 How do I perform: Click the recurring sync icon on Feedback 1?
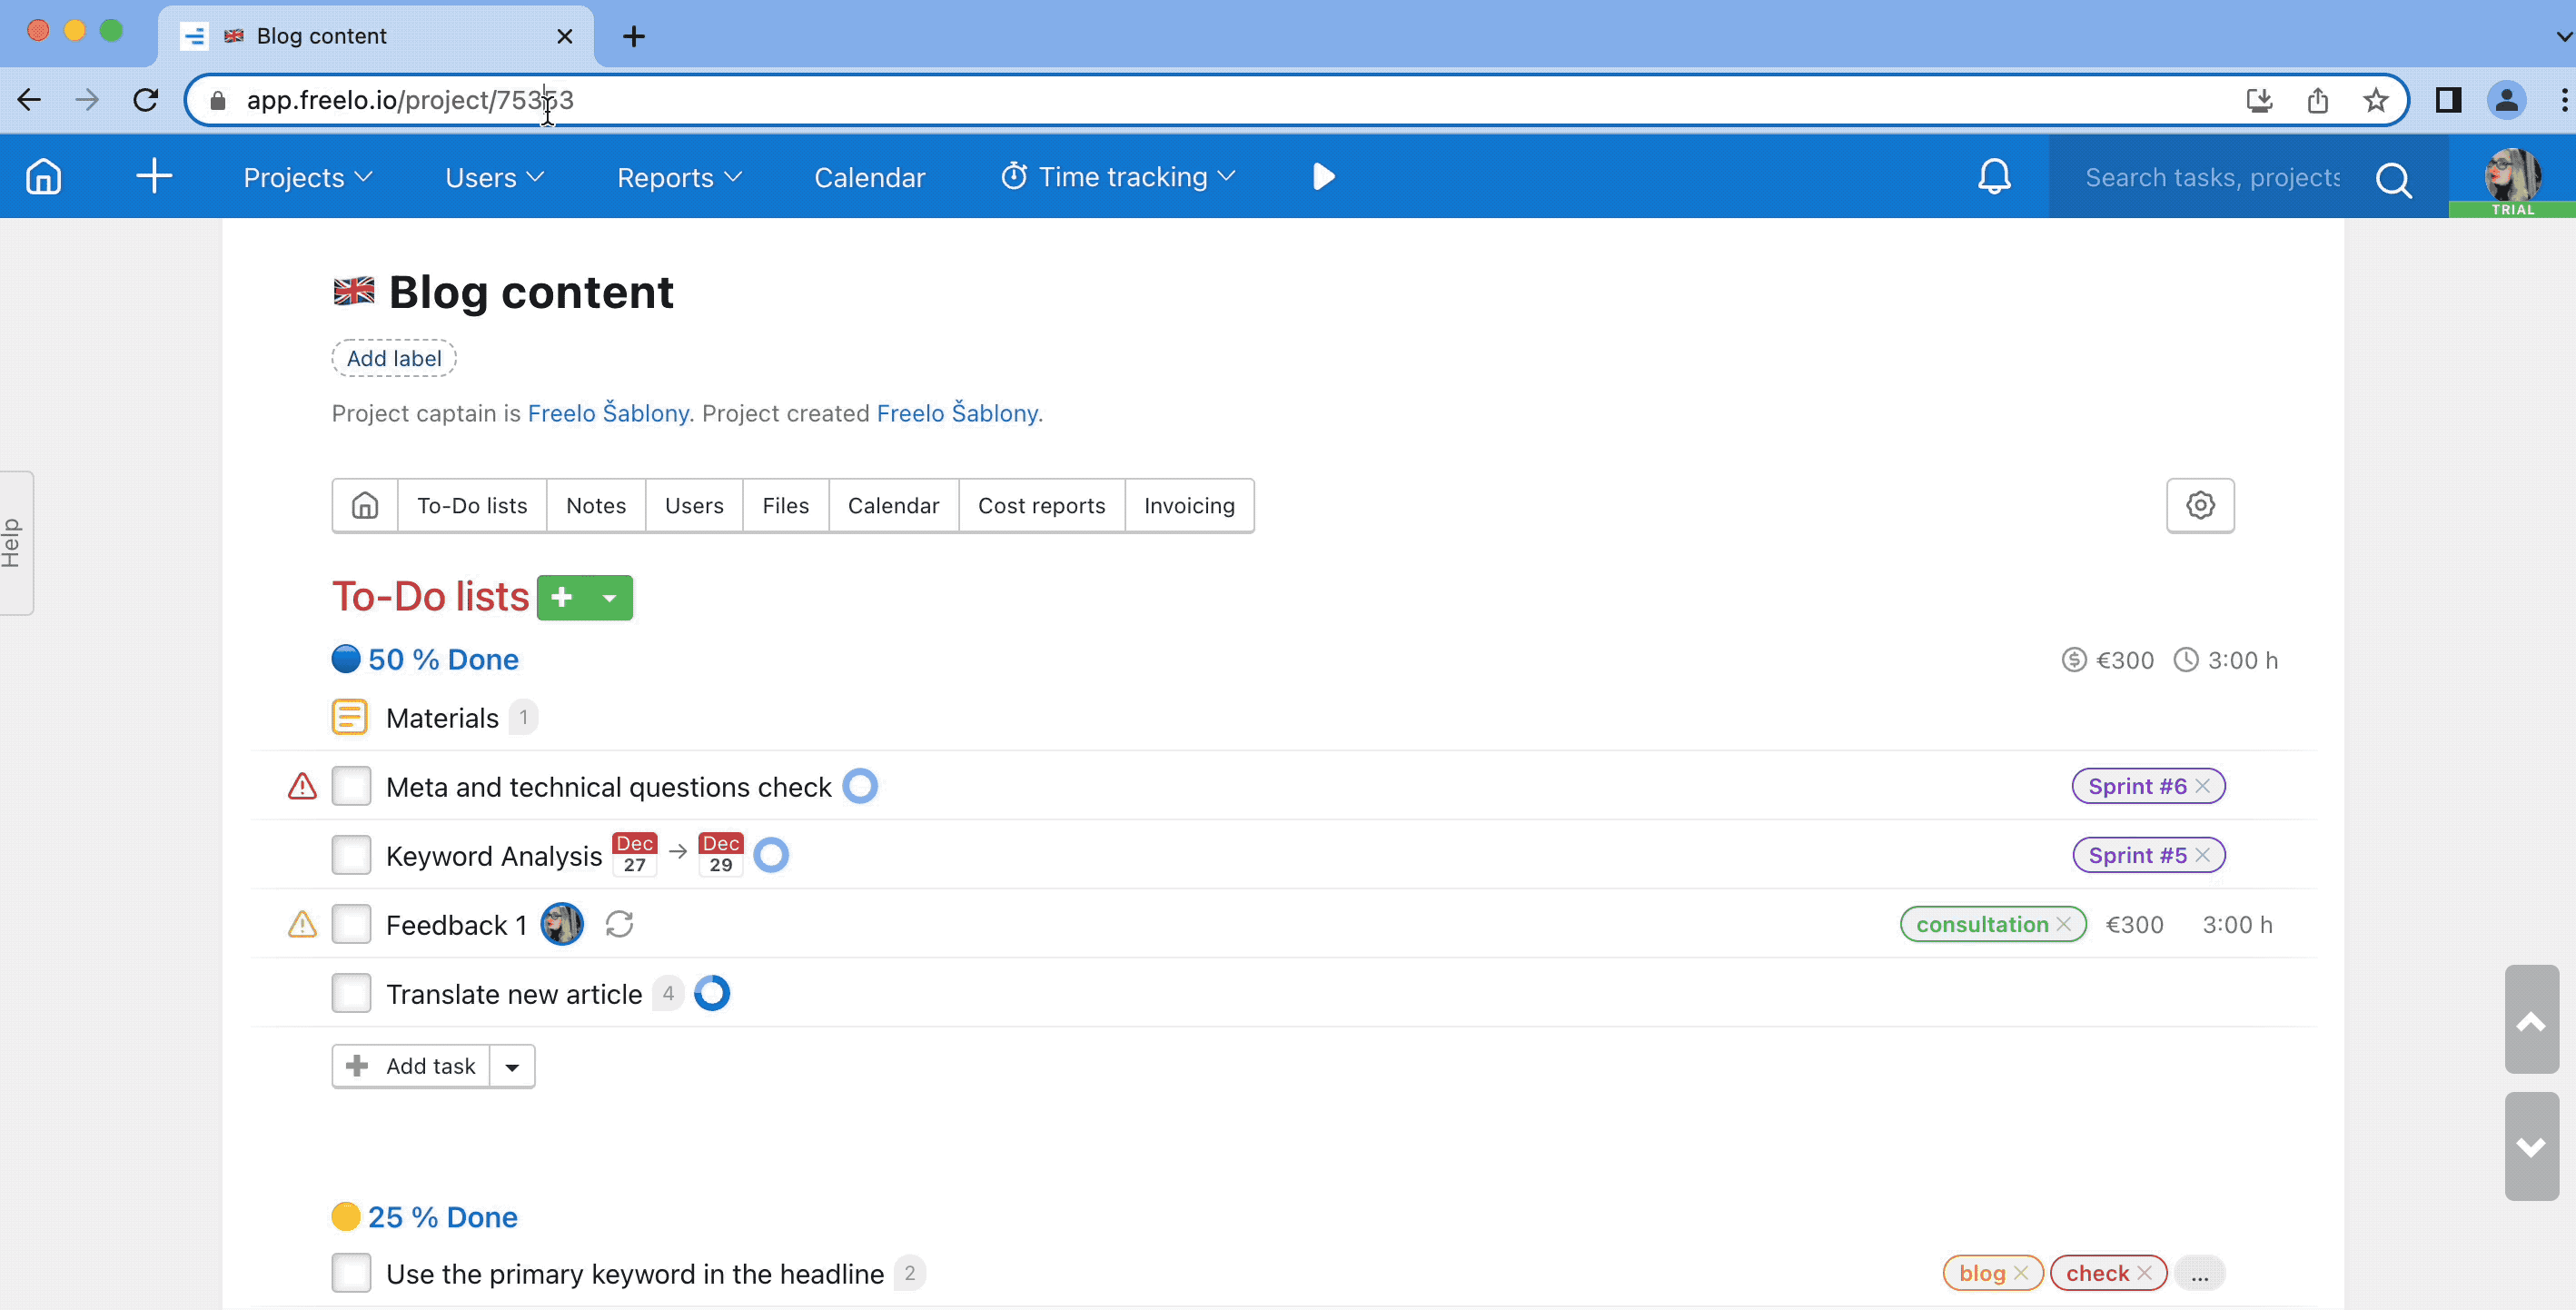[x=618, y=924]
